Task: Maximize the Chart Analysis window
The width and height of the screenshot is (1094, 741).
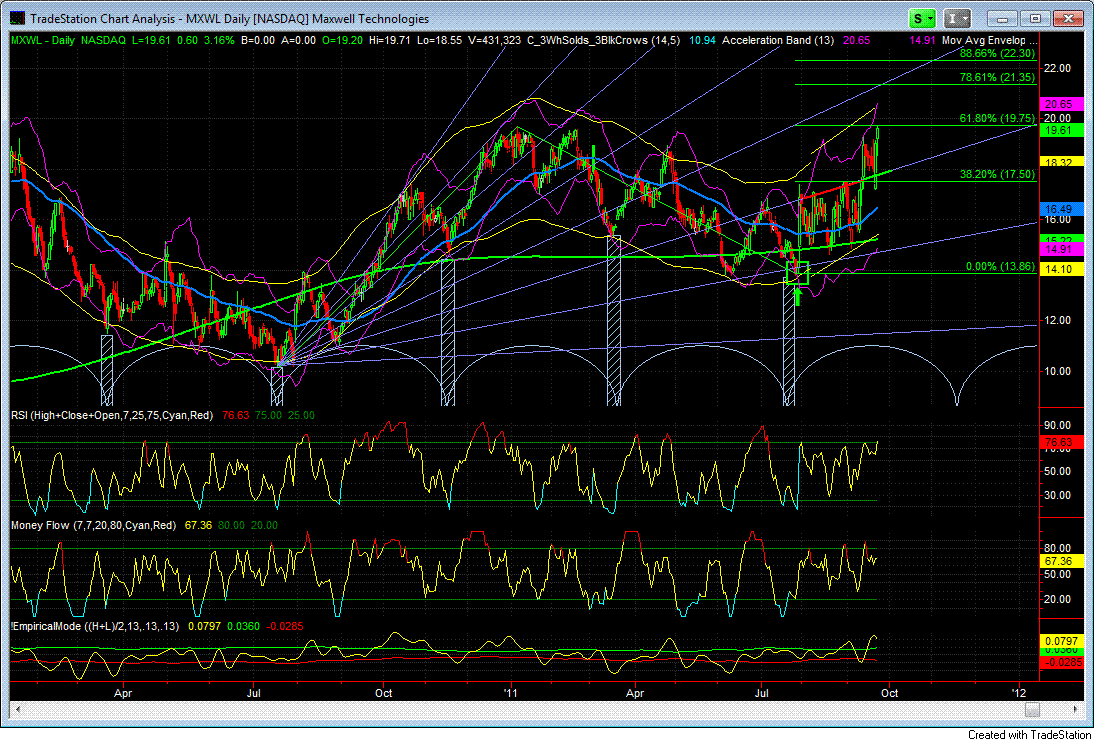Action: tap(1036, 19)
